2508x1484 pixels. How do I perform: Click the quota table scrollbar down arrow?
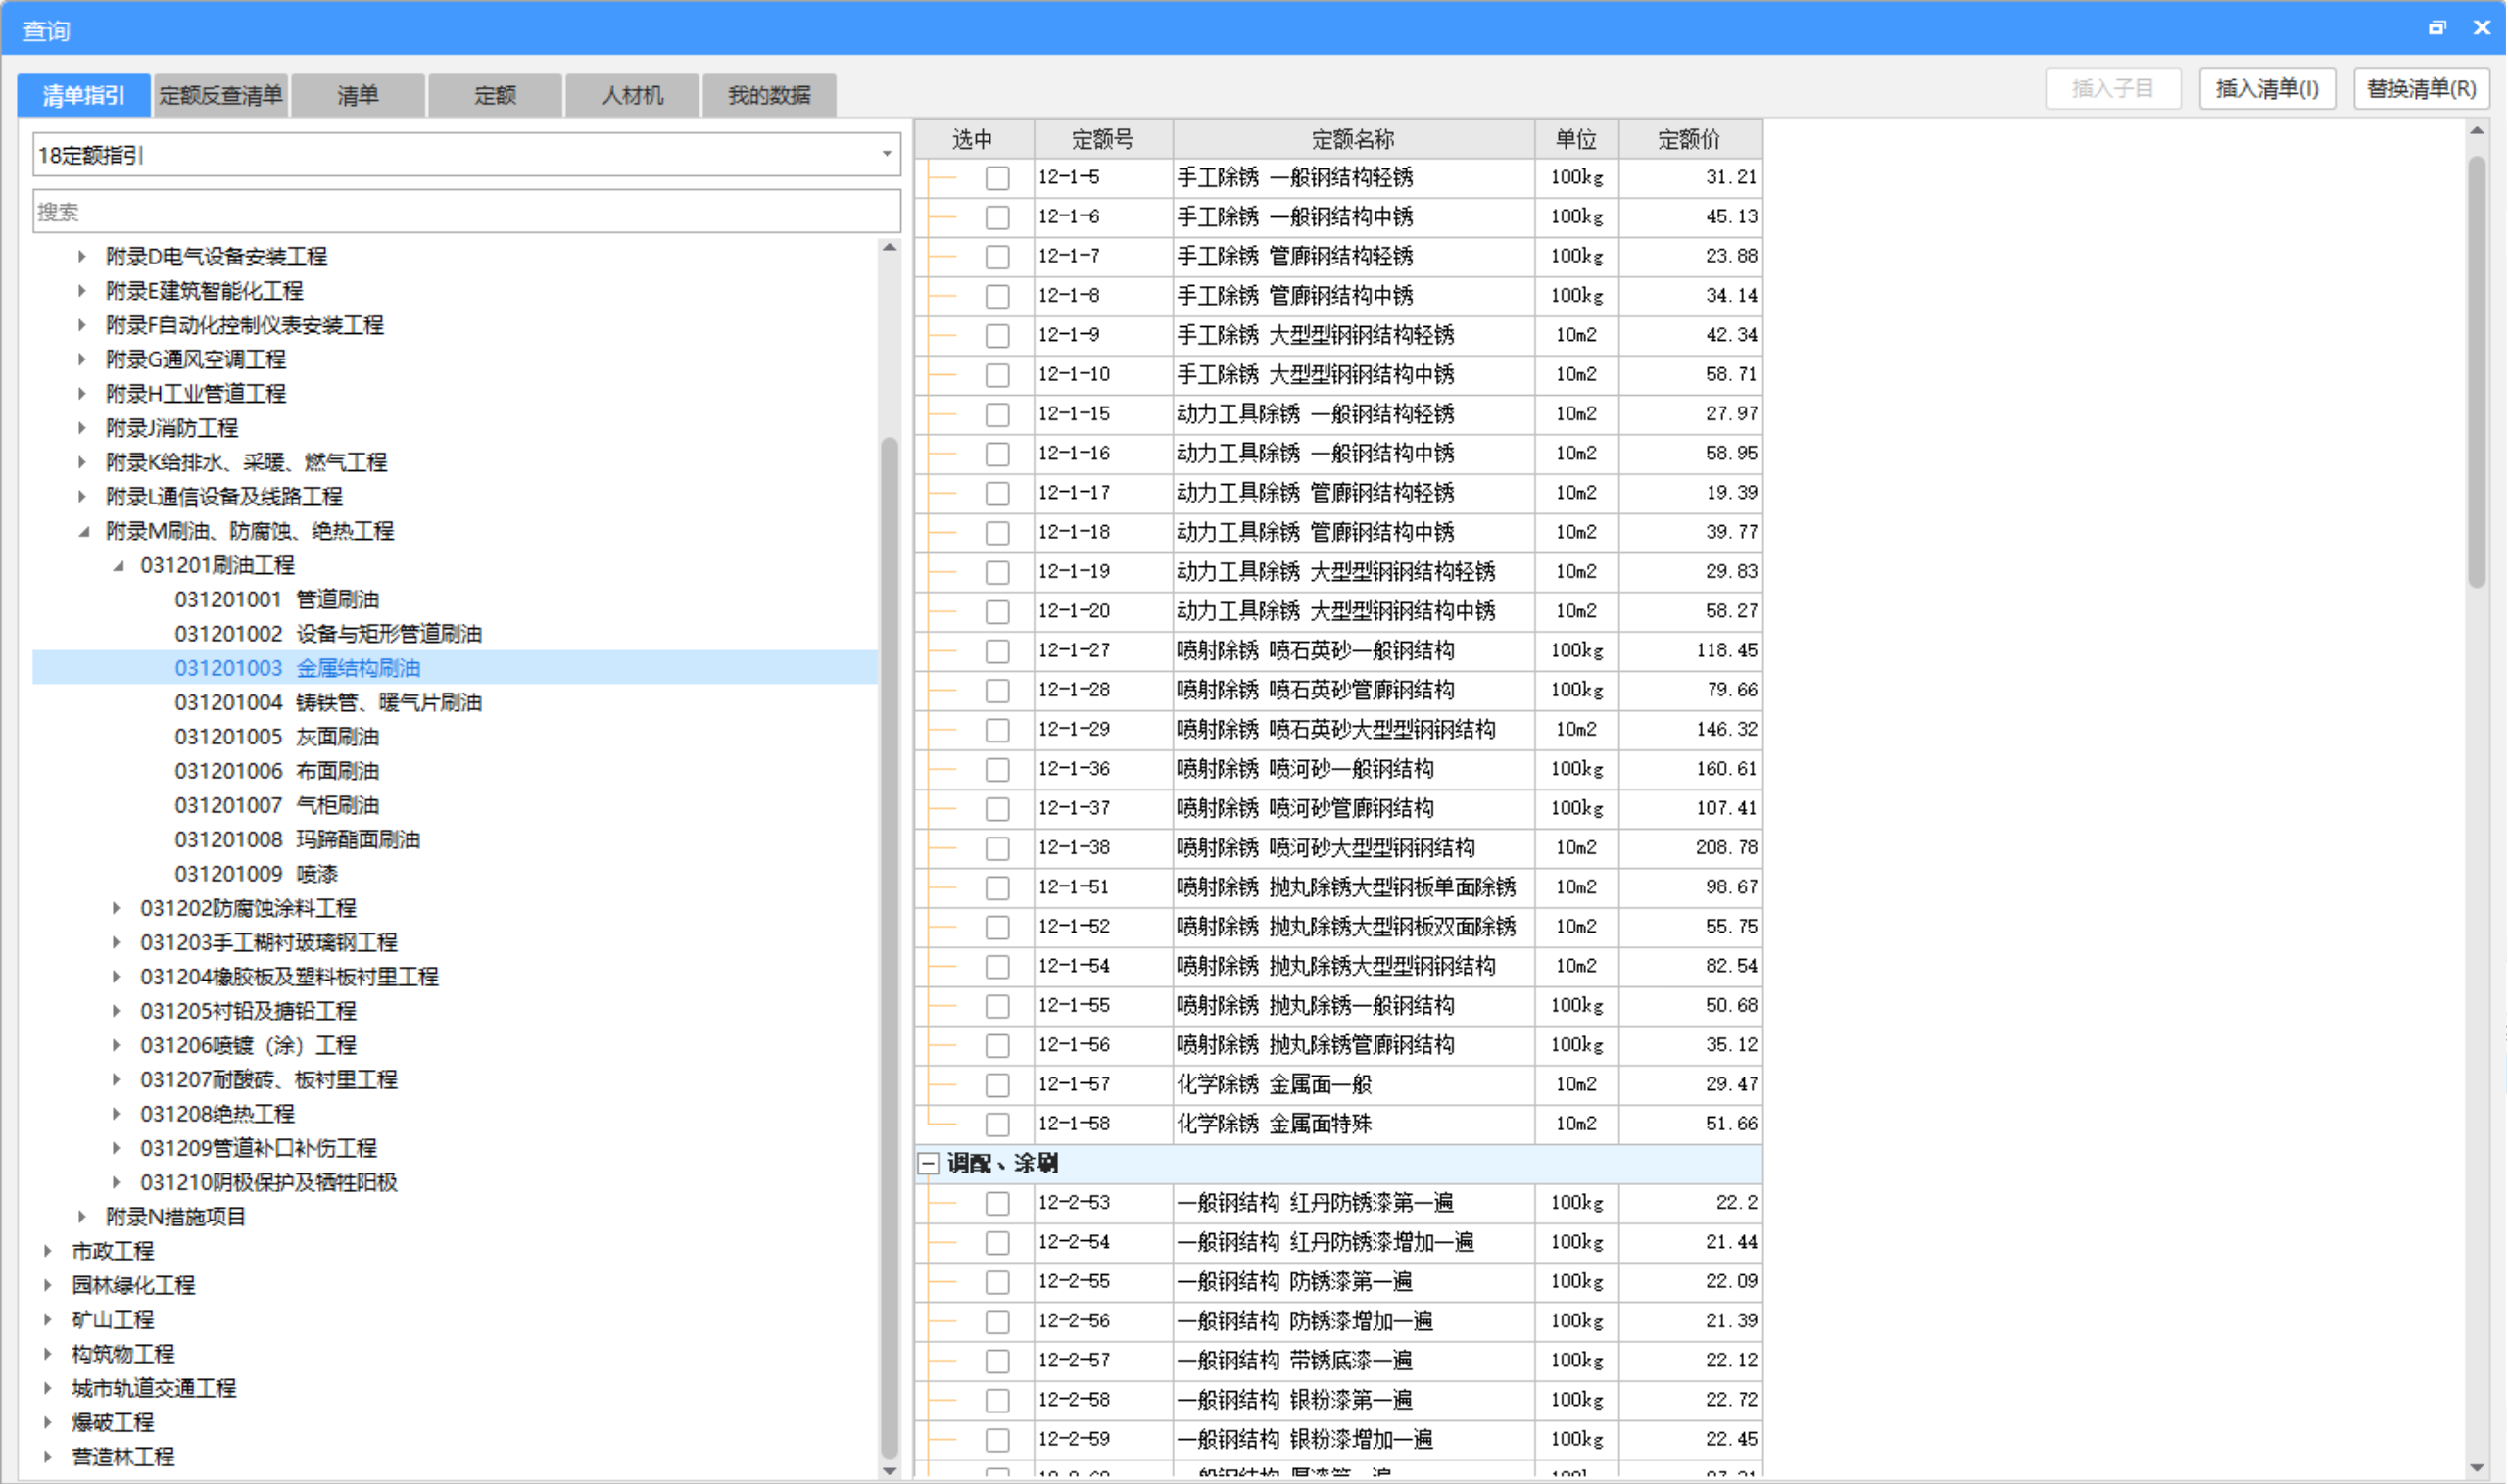2477,1468
